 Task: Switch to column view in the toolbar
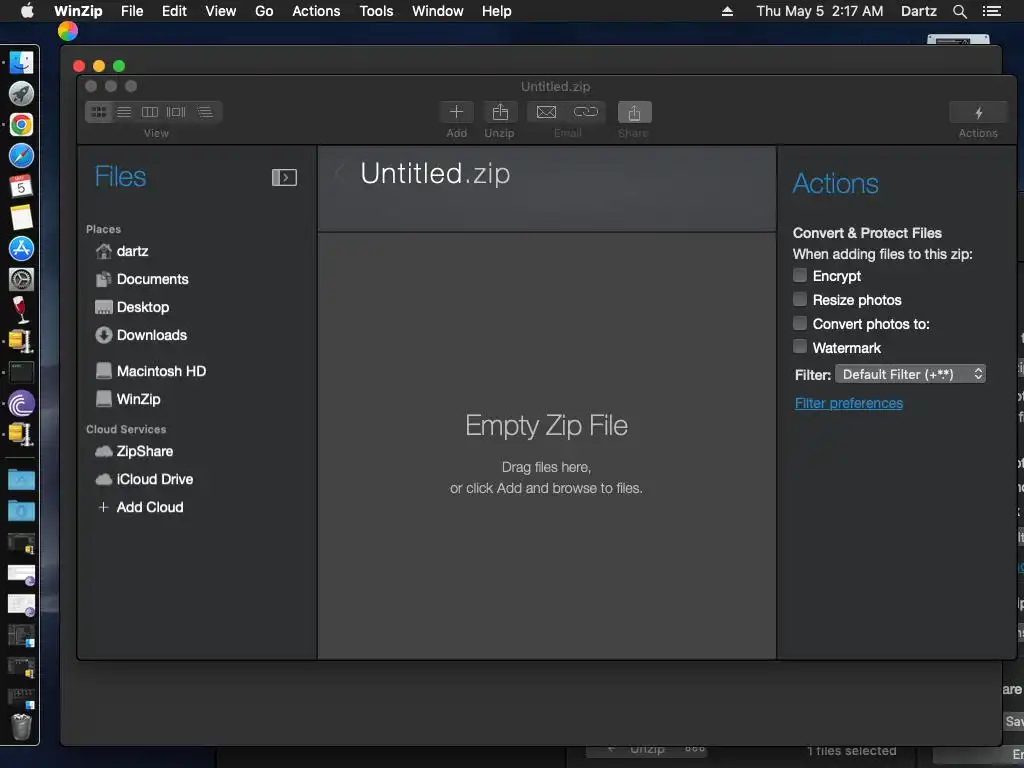[150, 112]
